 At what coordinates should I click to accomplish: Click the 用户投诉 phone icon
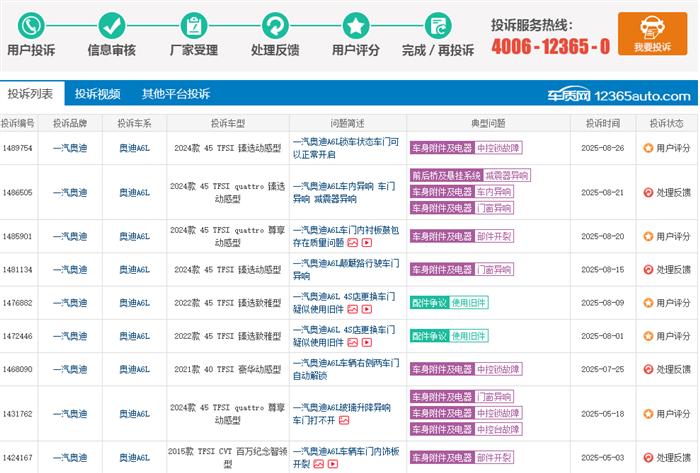point(30,25)
